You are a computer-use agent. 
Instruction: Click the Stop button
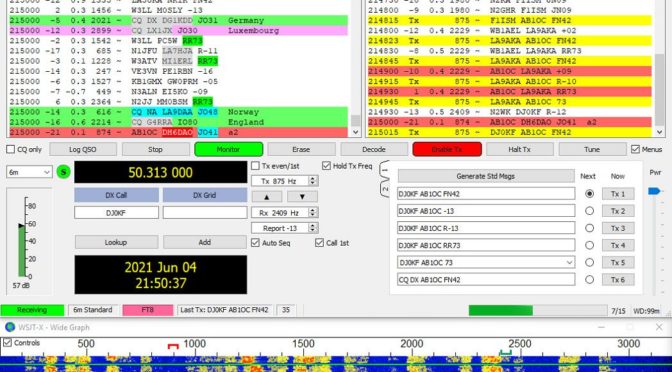[155, 150]
